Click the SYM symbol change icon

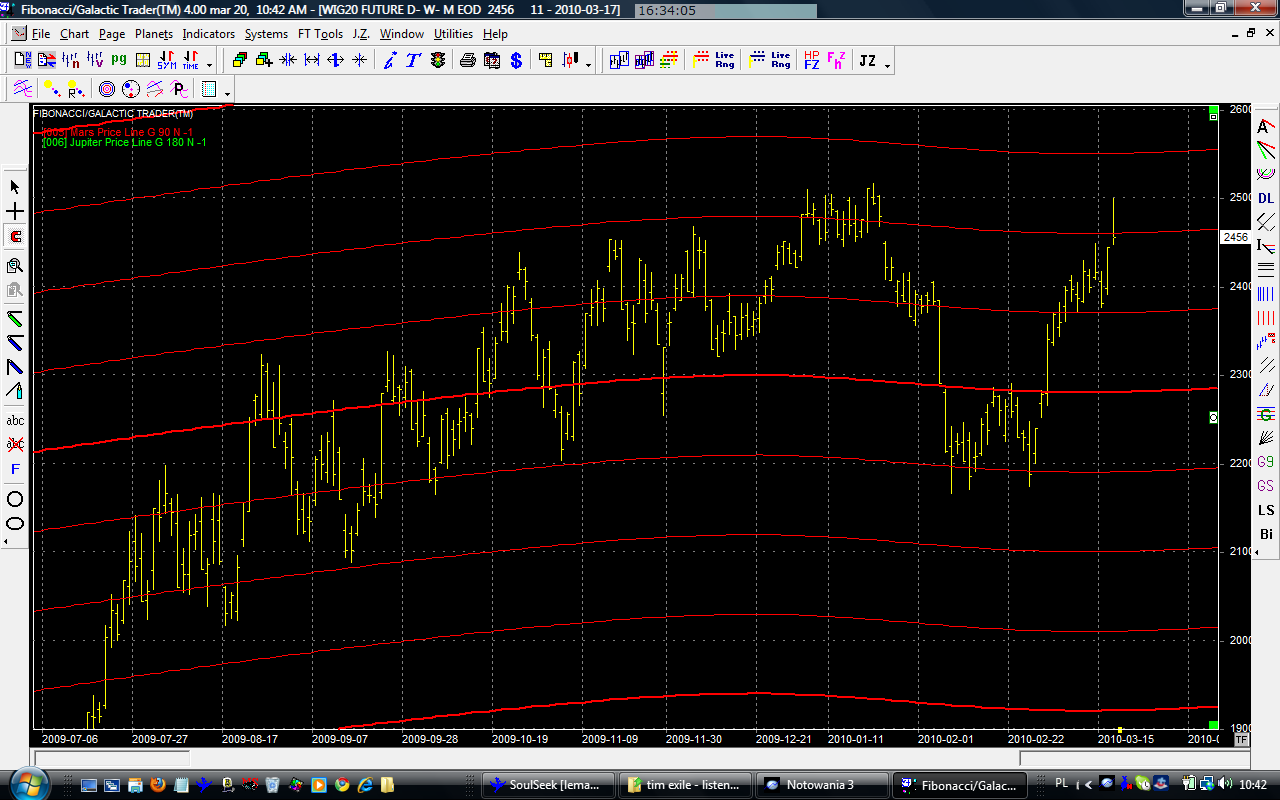coord(166,61)
